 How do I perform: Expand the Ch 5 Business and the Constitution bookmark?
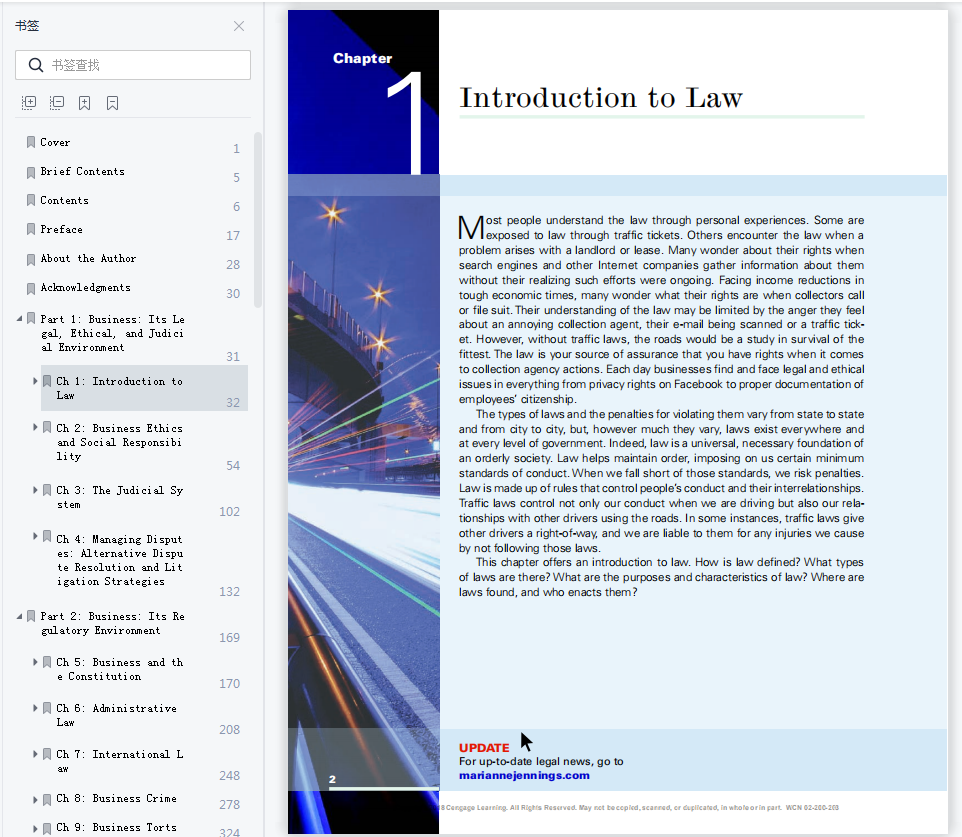(35, 662)
